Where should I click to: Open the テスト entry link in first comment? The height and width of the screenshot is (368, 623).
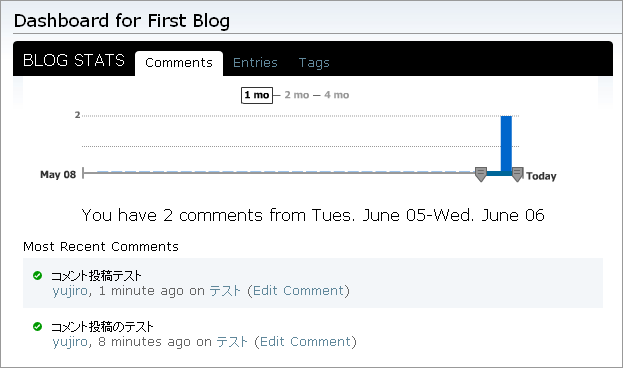click(x=225, y=291)
